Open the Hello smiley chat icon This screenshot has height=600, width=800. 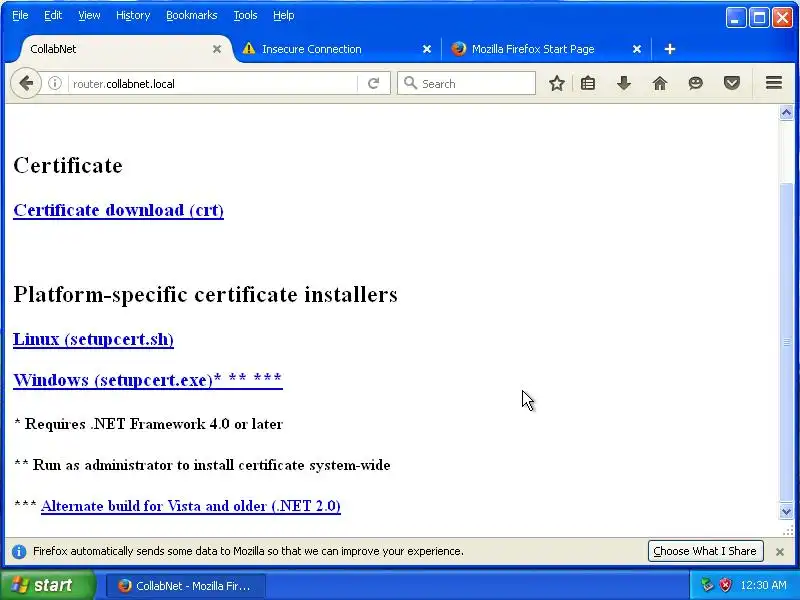point(695,83)
